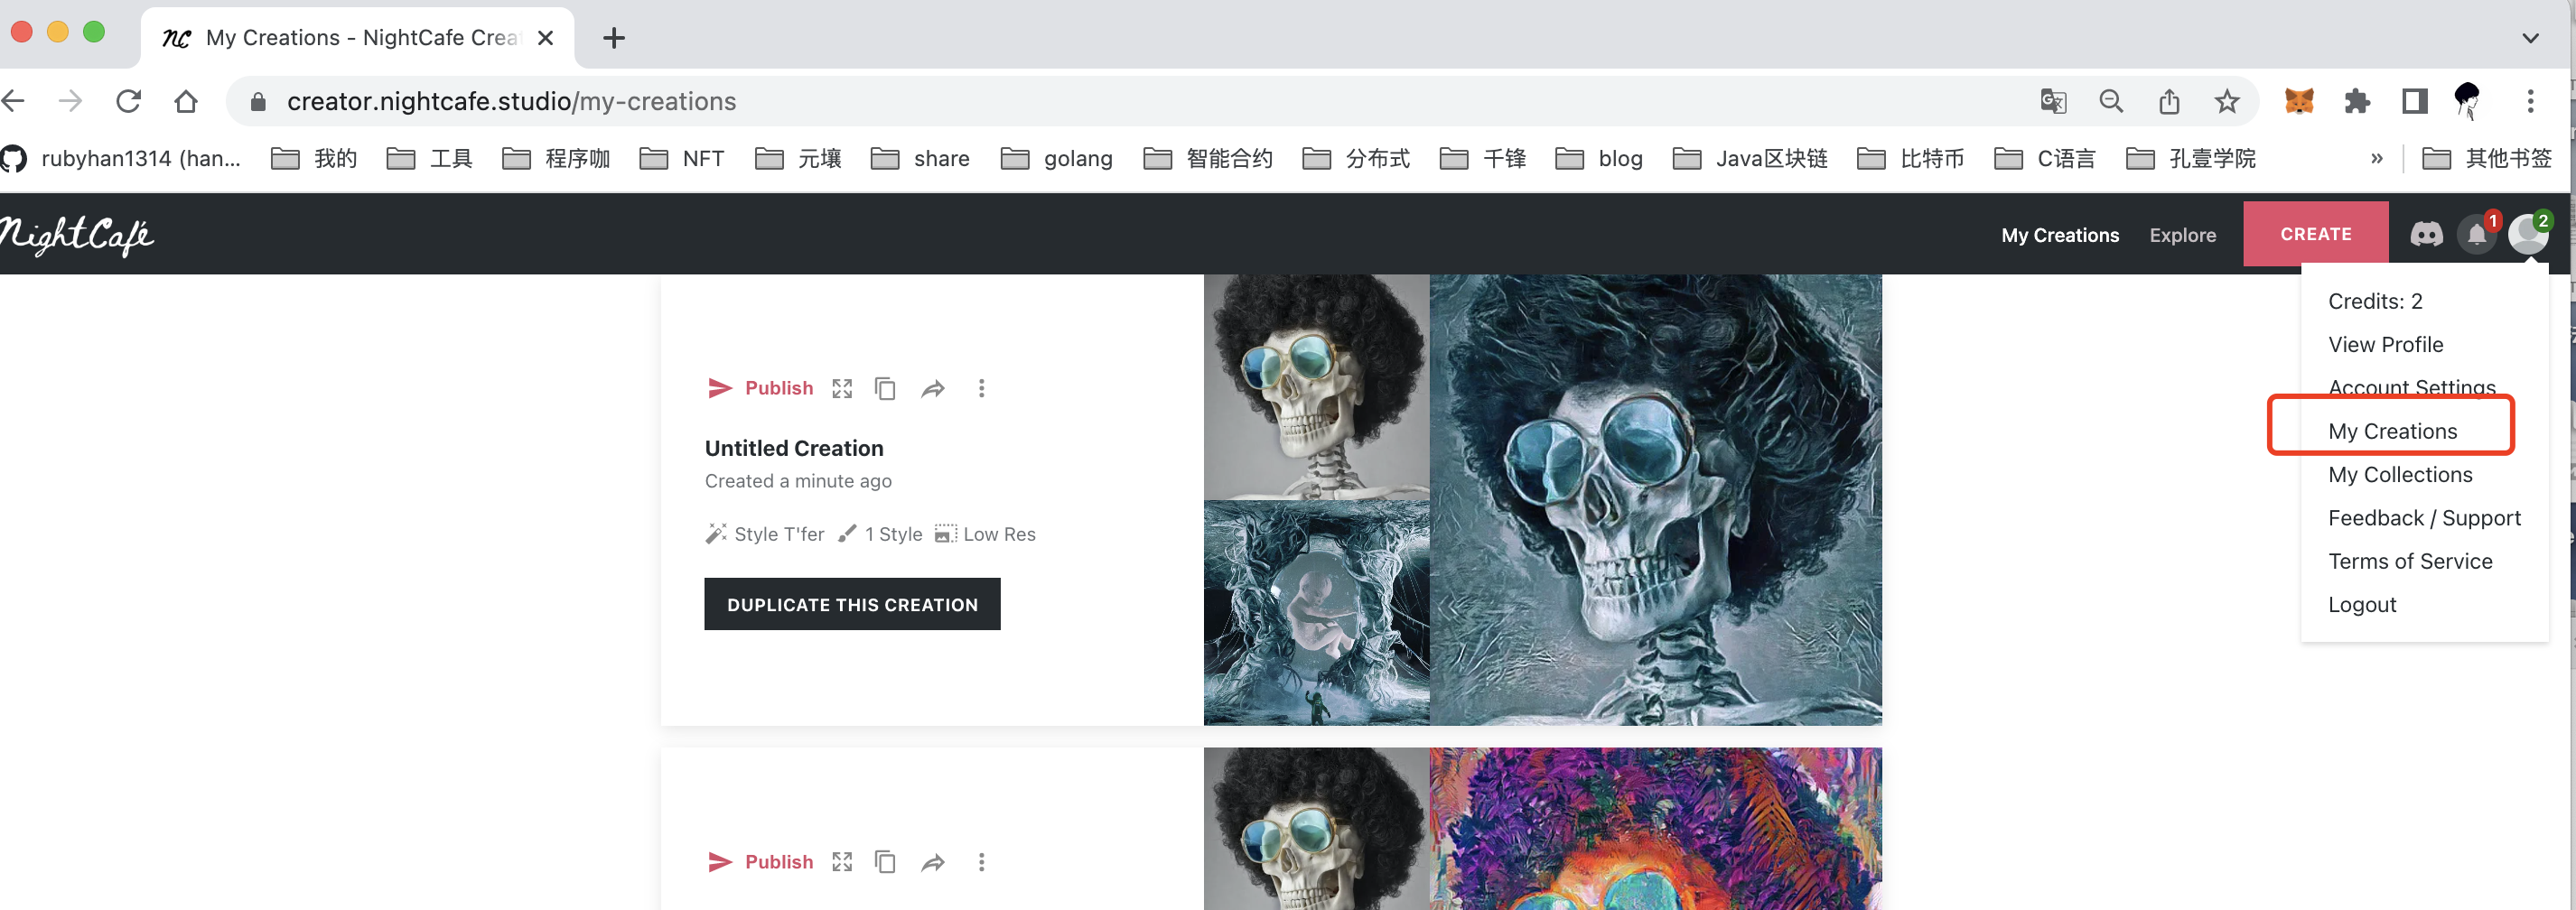Open three-dot menu on the second creation card
Viewport: 2576px width, 910px height.
pyautogui.click(x=981, y=861)
